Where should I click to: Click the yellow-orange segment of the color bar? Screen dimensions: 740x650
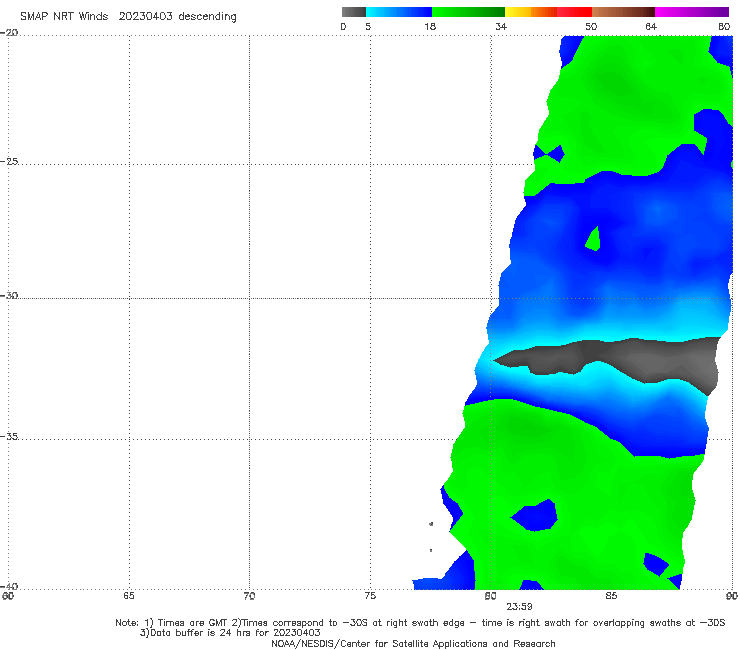[531, 12]
